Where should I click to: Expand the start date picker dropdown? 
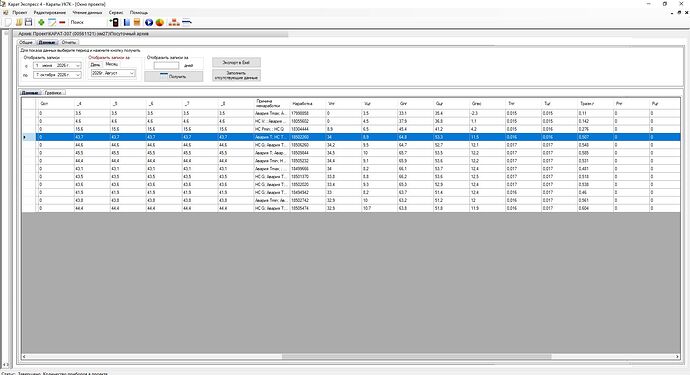(x=78, y=66)
